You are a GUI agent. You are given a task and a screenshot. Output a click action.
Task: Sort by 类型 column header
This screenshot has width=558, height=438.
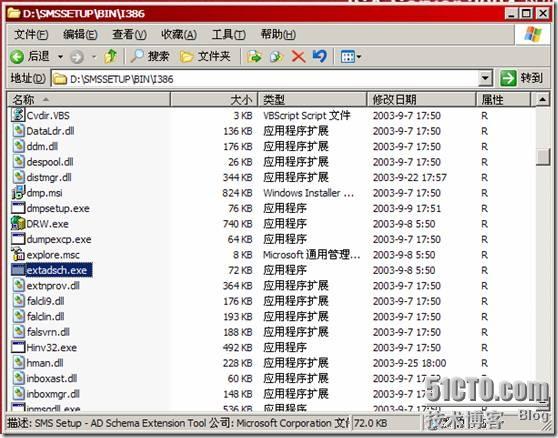(312, 100)
